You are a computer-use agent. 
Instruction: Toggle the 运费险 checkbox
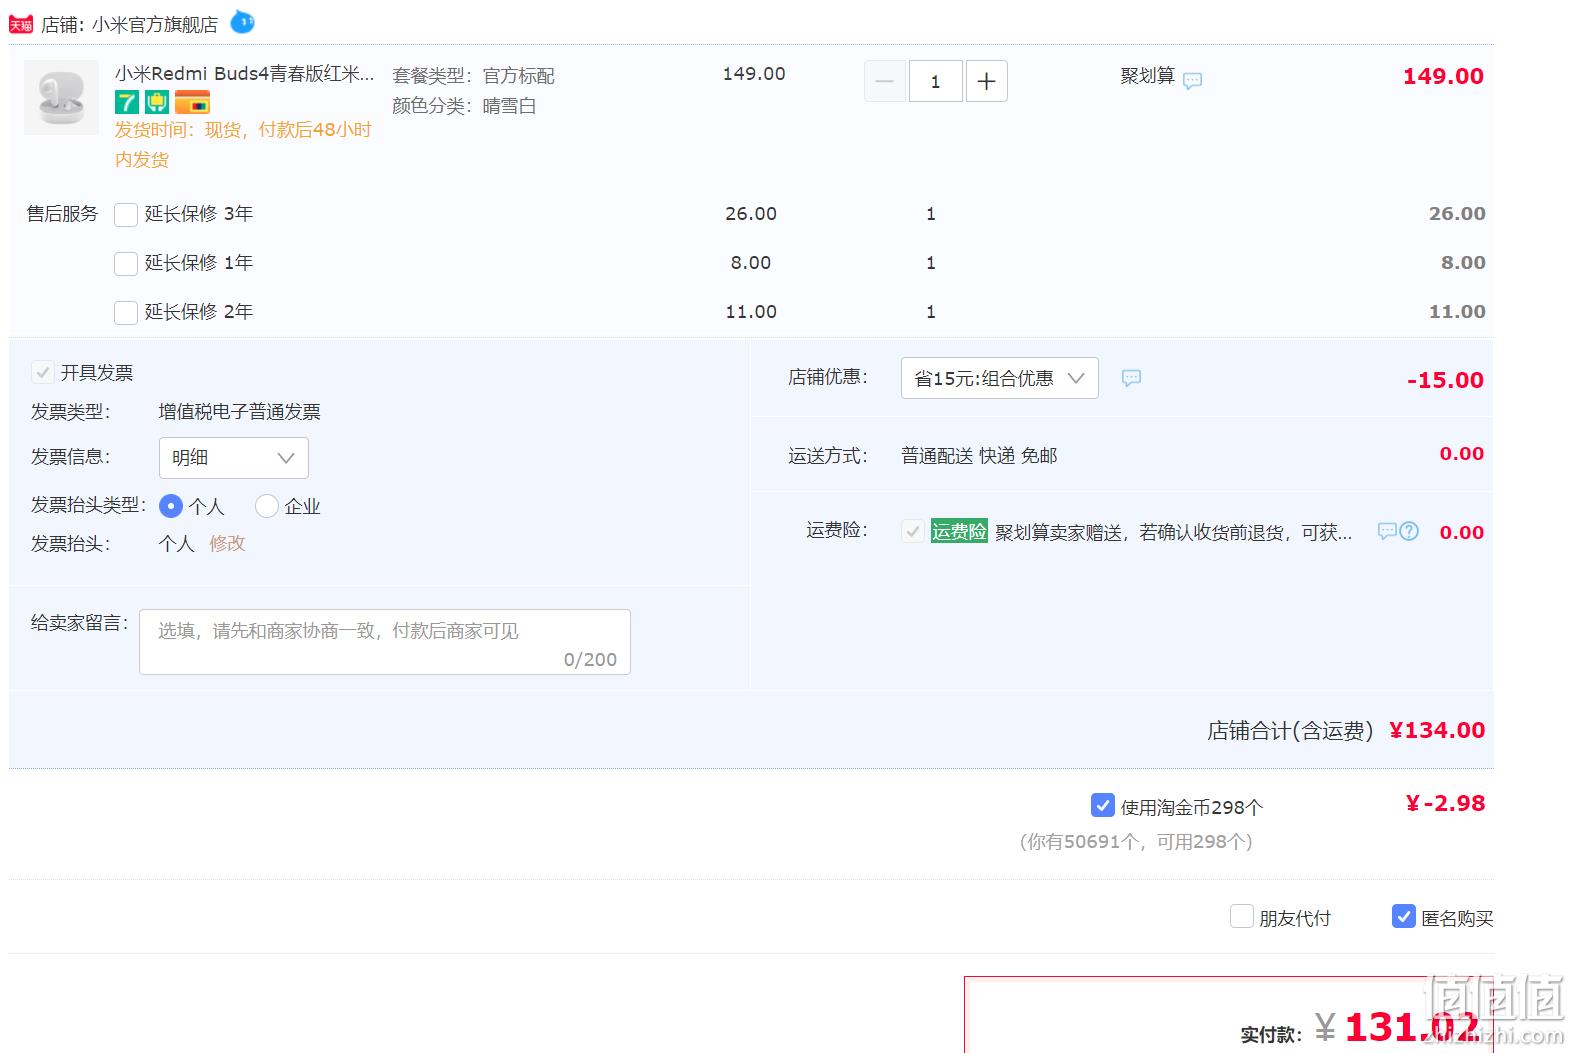913,532
